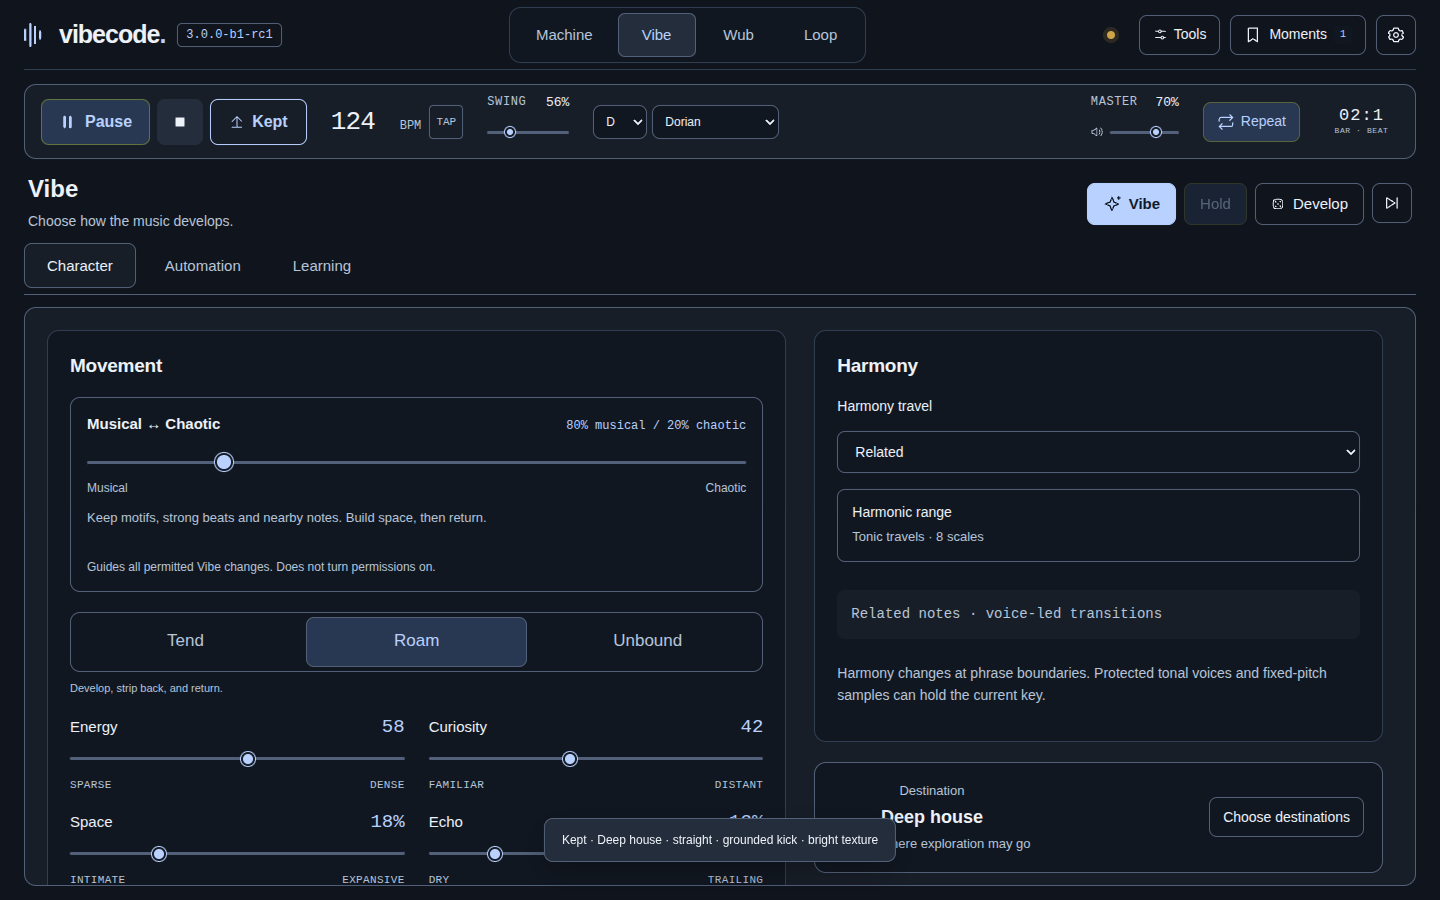Pause playback

pyautogui.click(x=95, y=122)
